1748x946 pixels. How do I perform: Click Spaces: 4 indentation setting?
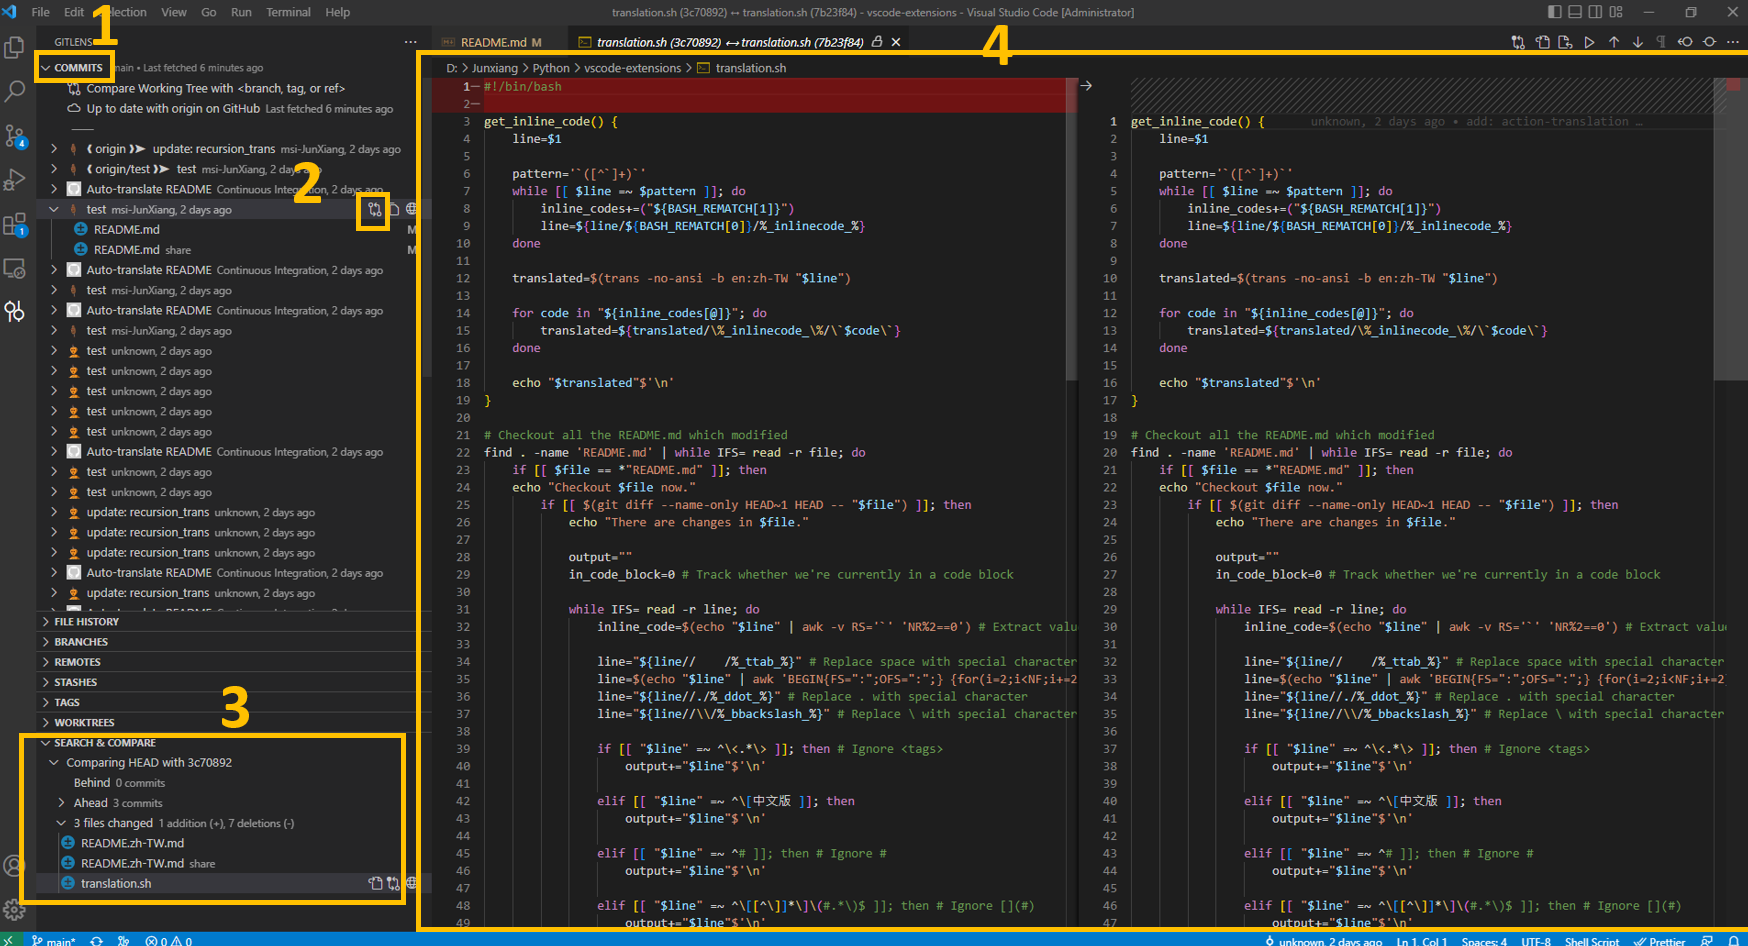click(x=1484, y=940)
